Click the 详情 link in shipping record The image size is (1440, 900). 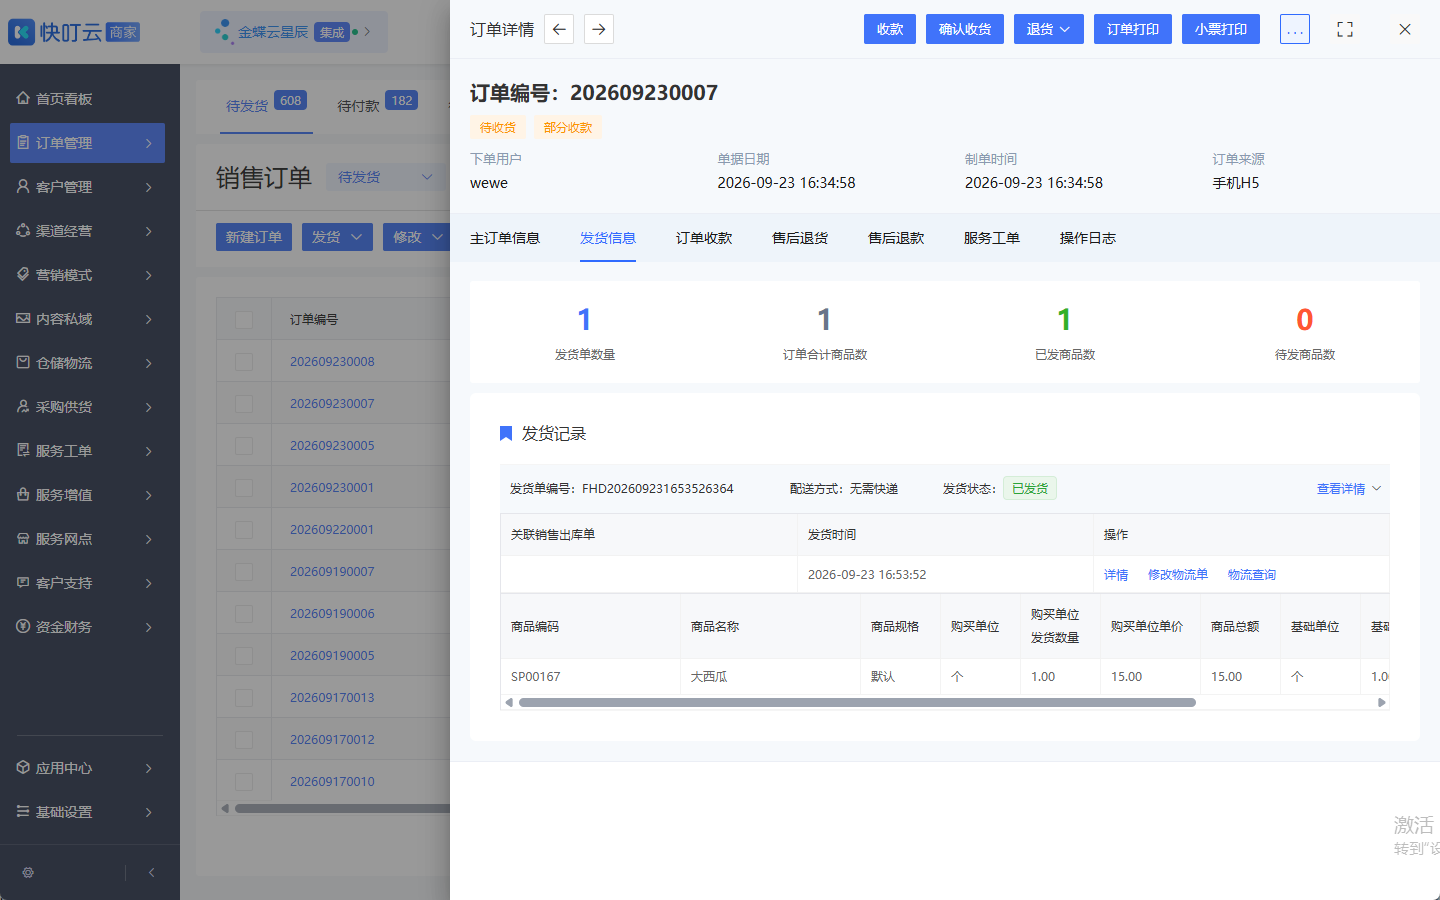(1116, 575)
